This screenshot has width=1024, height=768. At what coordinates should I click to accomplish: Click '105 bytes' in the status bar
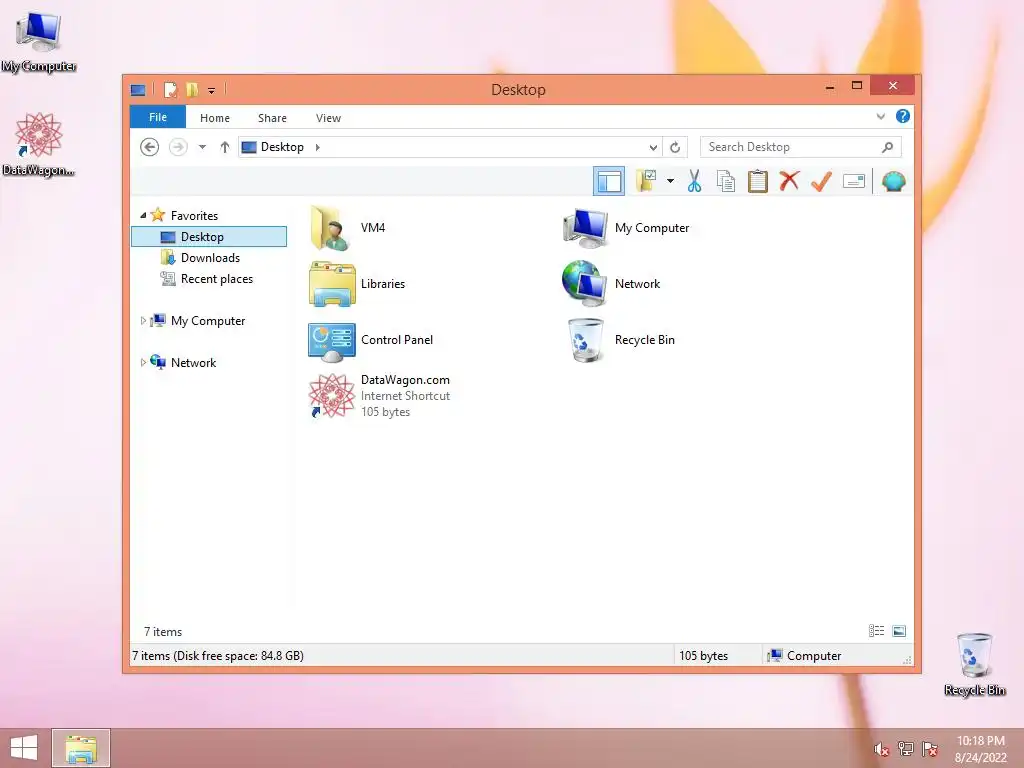tap(703, 656)
